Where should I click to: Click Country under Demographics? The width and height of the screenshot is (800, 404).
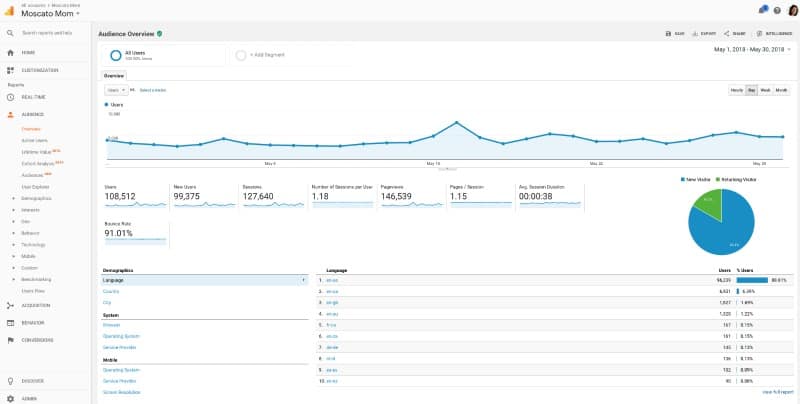(111, 291)
